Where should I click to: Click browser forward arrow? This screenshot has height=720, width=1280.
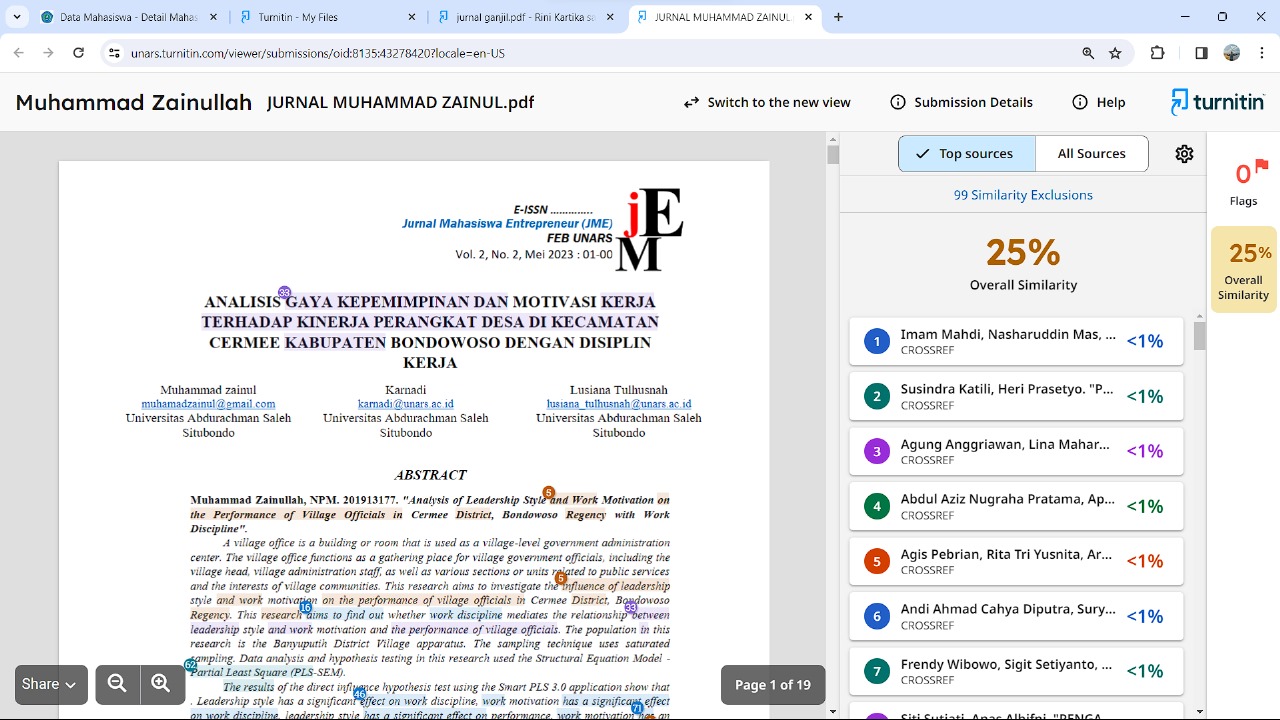(48, 53)
